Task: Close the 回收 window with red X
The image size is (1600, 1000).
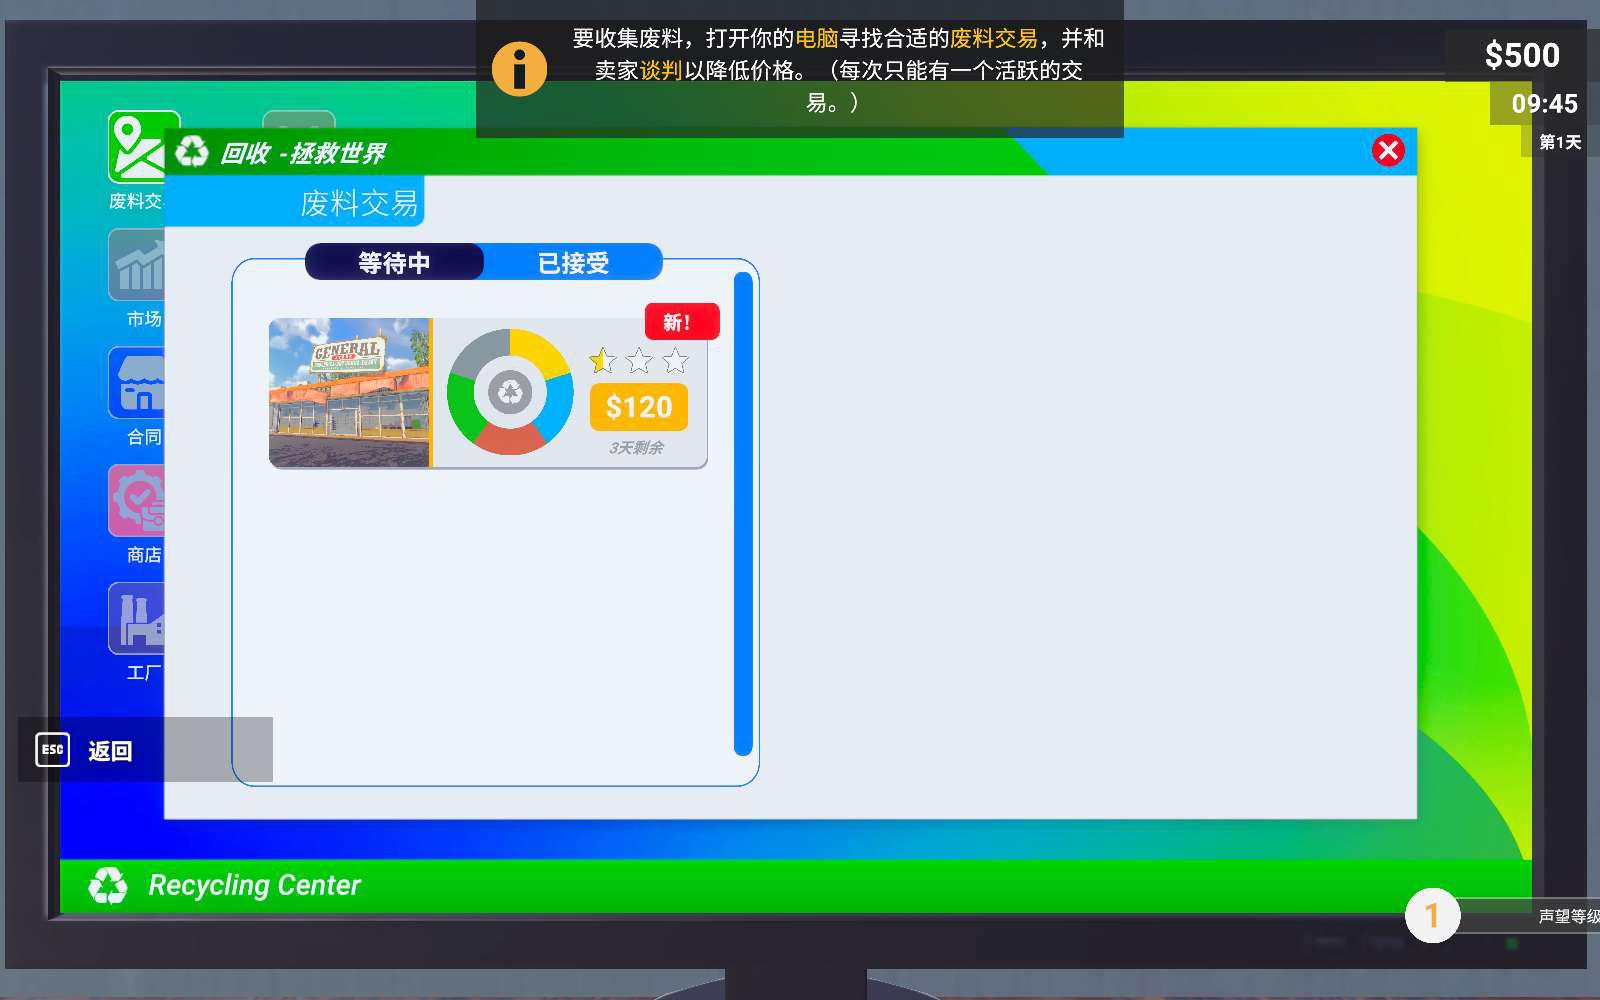Action: click(1388, 151)
